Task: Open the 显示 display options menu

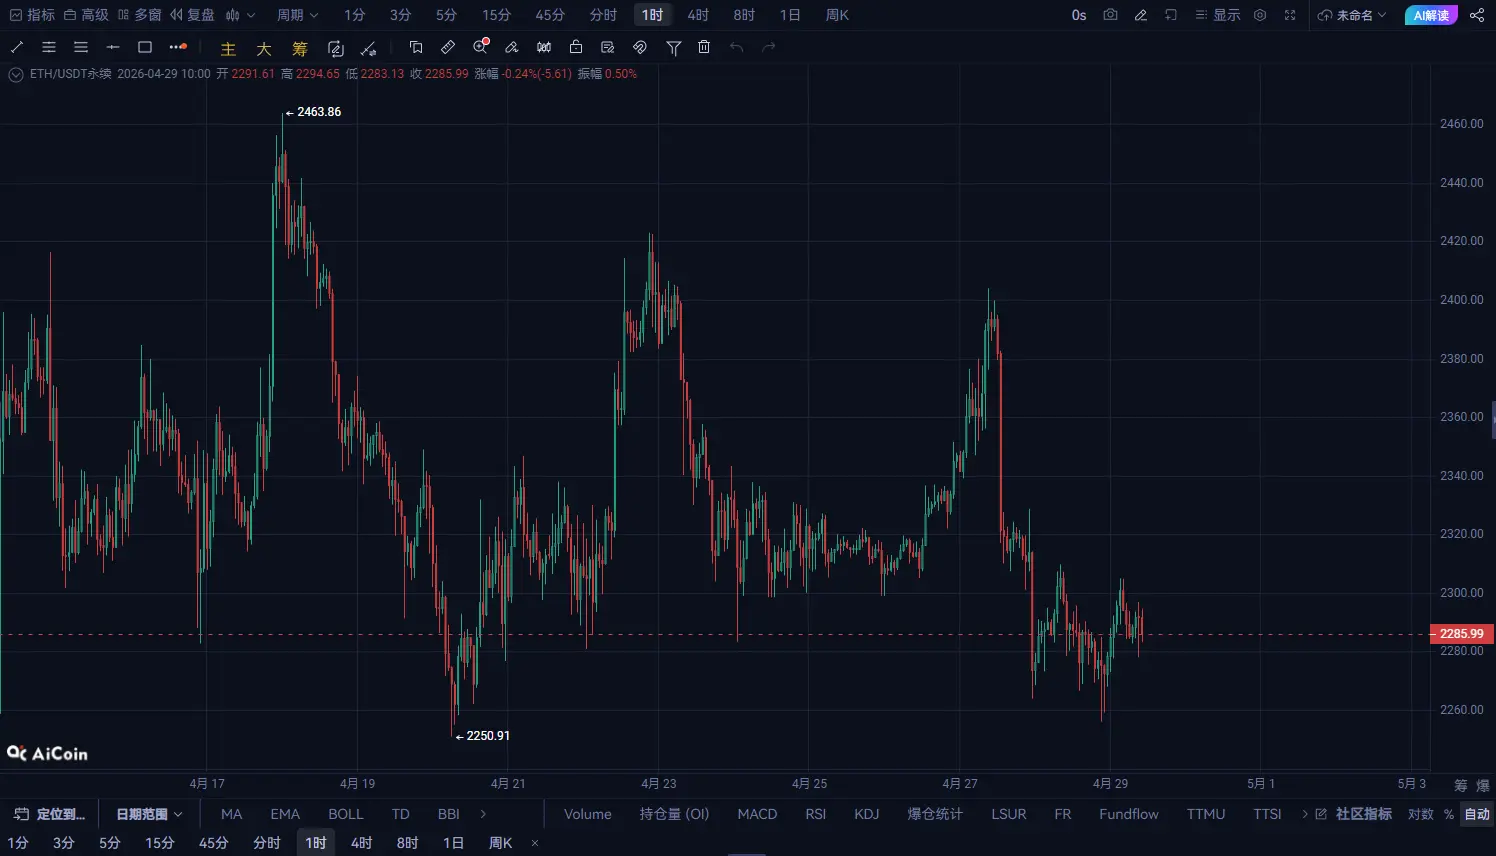Action: (x=1217, y=15)
